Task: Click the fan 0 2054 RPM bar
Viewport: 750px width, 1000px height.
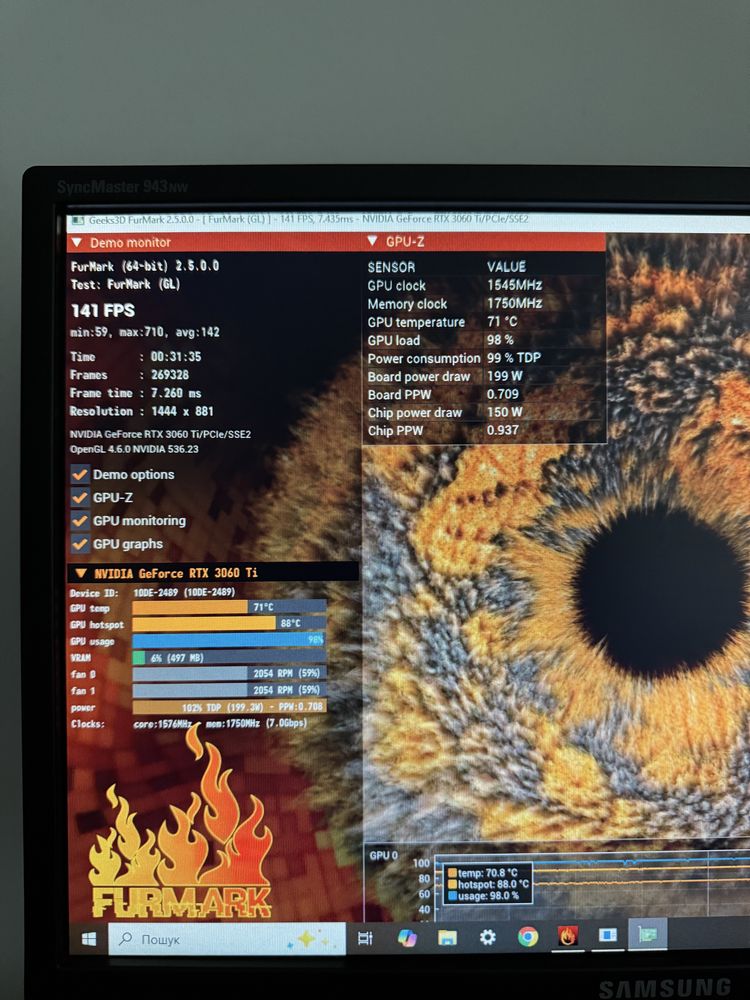Action: (230, 673)
